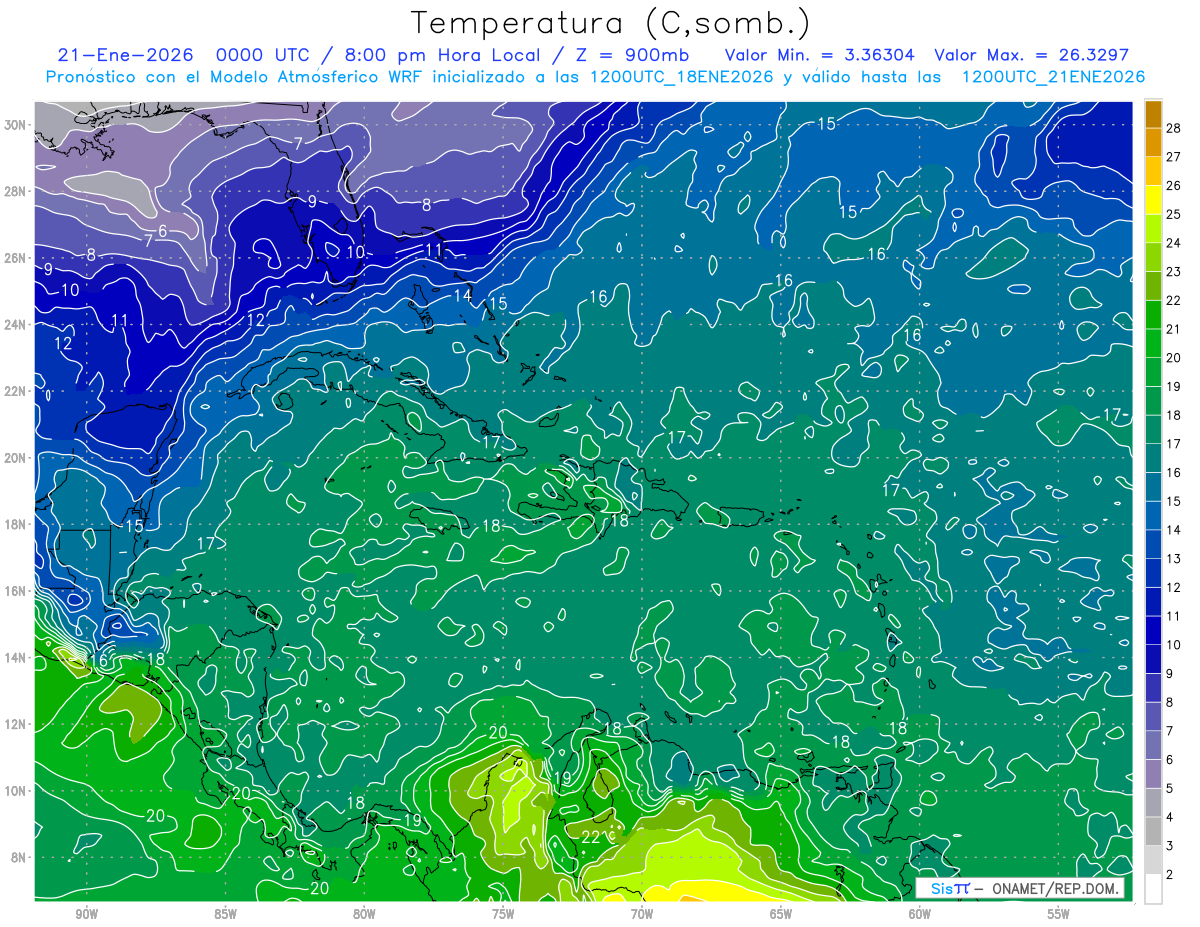1200x927 pixels.
Task: Click the "55W" longitude axis label
Action: (x=1059, y=914)
